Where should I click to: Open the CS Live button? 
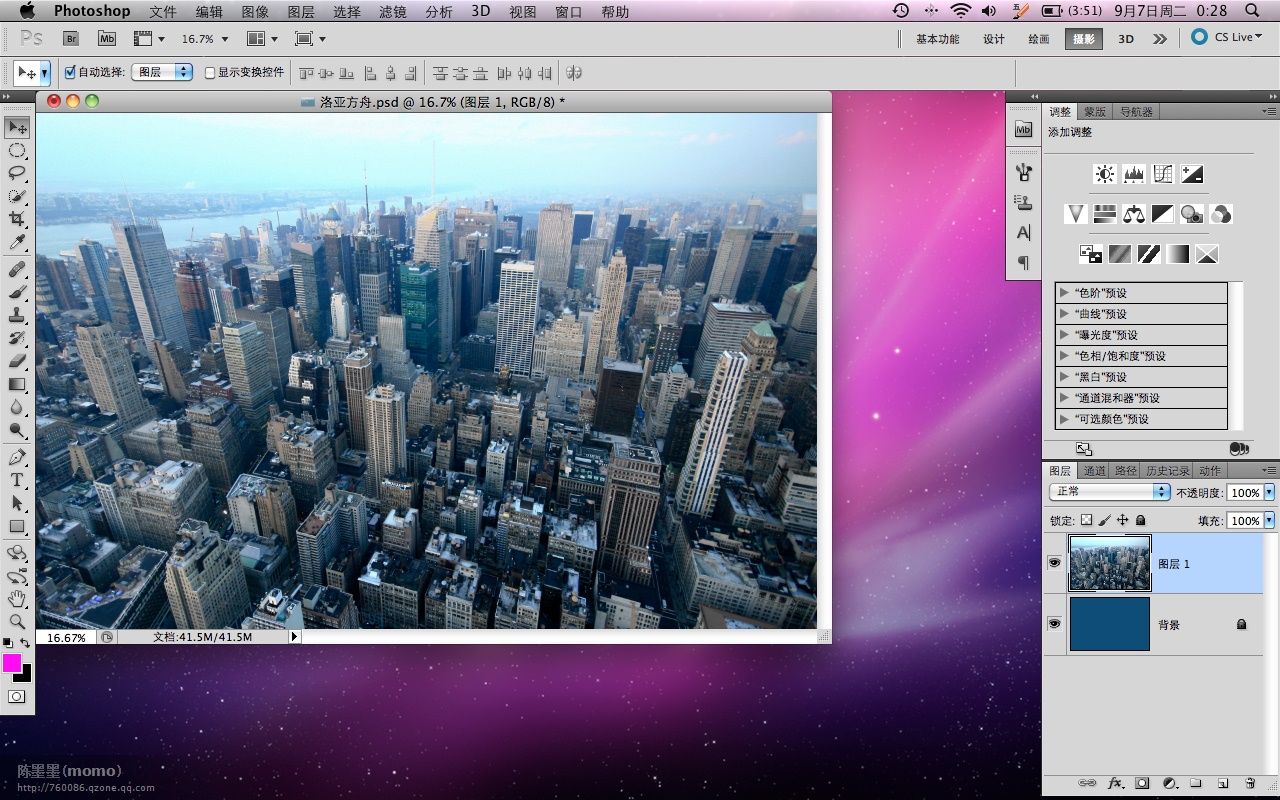point(1227,37)
